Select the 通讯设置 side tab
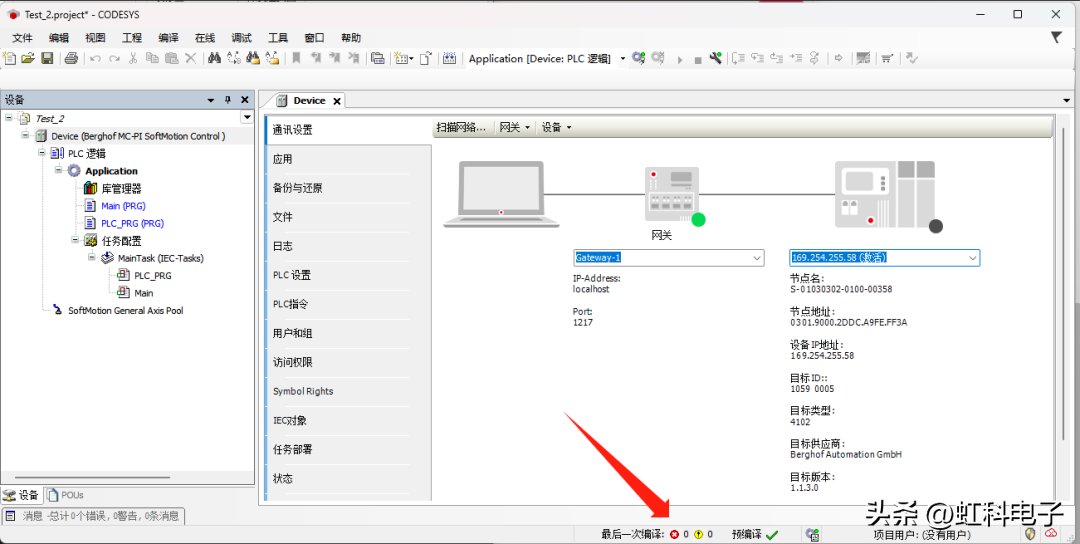The image size is (1080, 544). [x=349, y=129]
